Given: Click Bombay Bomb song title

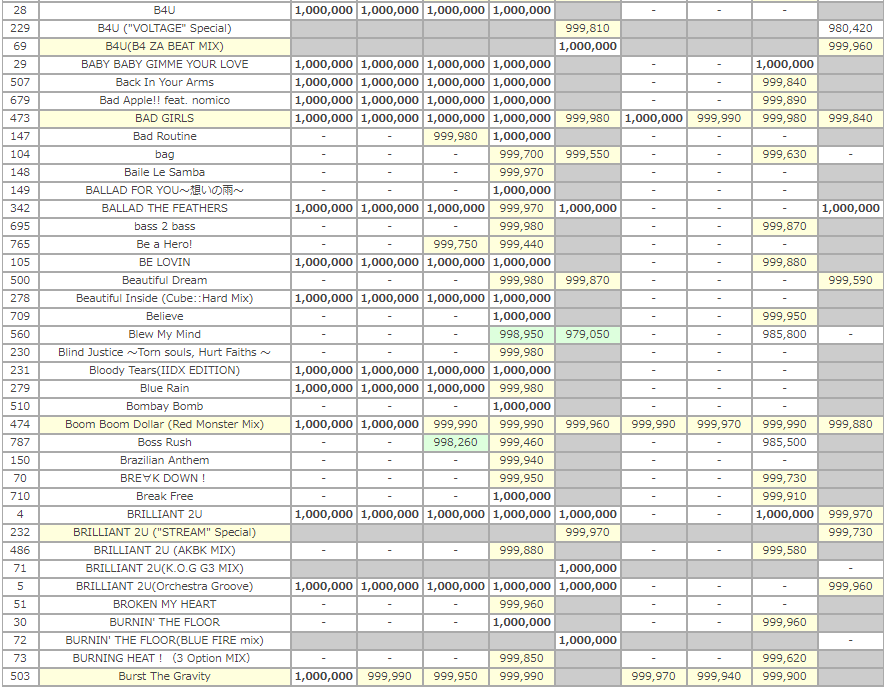Looking at the screenshot, I should click(164, 407).
